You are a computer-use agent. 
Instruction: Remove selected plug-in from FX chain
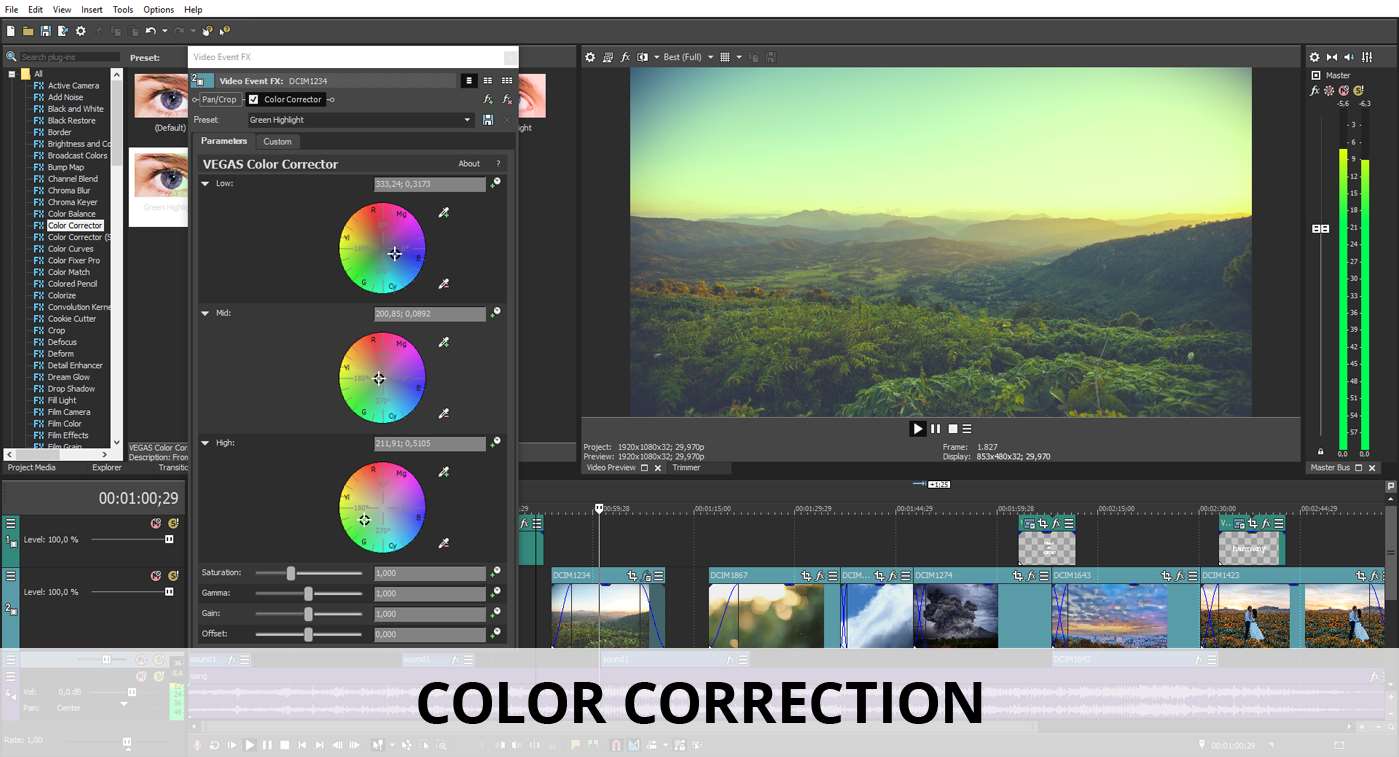pos(507,99)
